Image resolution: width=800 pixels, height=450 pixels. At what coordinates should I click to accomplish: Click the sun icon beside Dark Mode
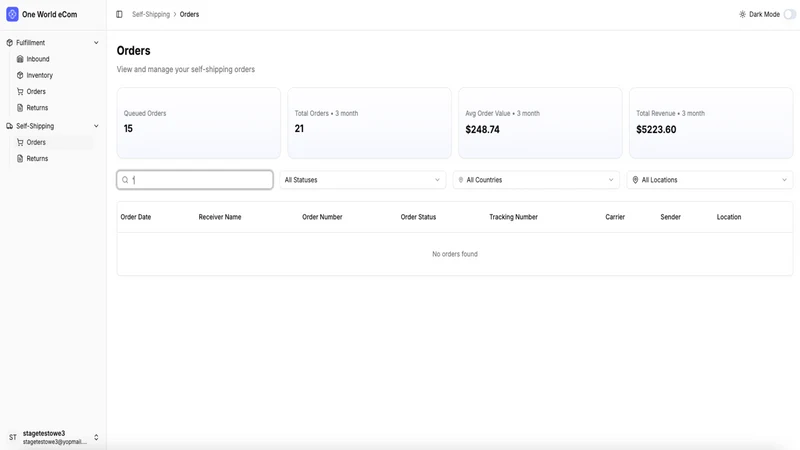pos(742,14)
